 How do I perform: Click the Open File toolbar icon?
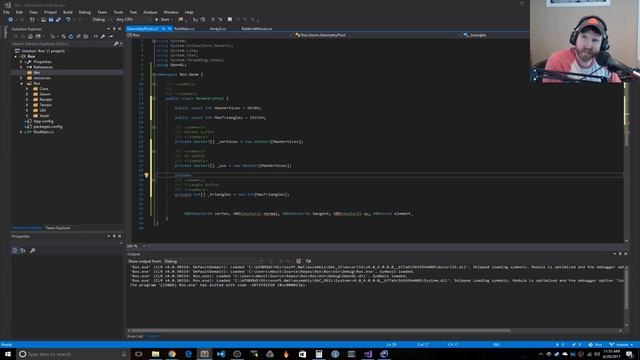(43, 20)
